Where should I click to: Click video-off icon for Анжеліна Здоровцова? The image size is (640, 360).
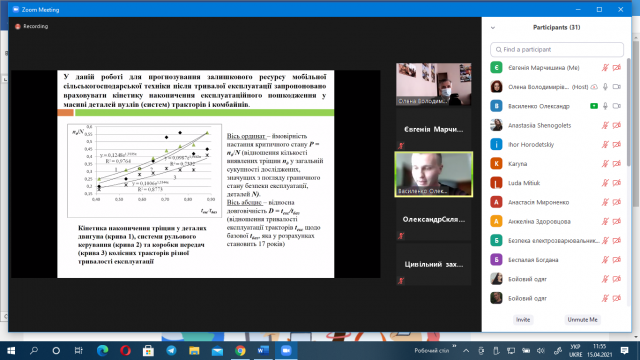pos(617,221)
